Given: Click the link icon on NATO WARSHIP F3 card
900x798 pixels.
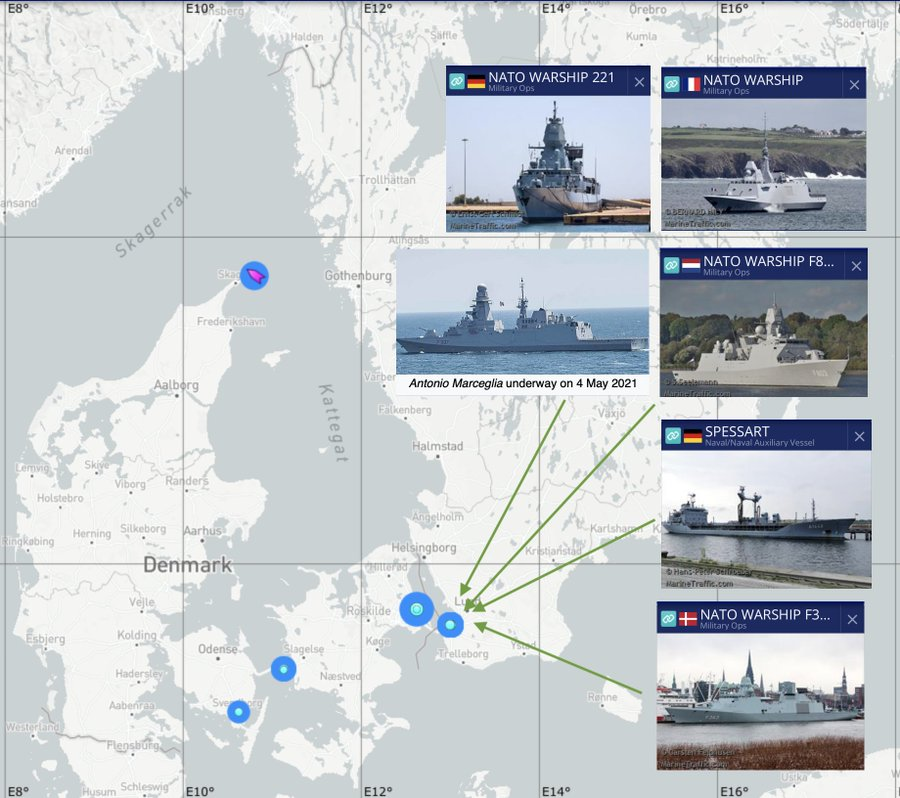Looking at the screenshot, I should pos(668,618).
